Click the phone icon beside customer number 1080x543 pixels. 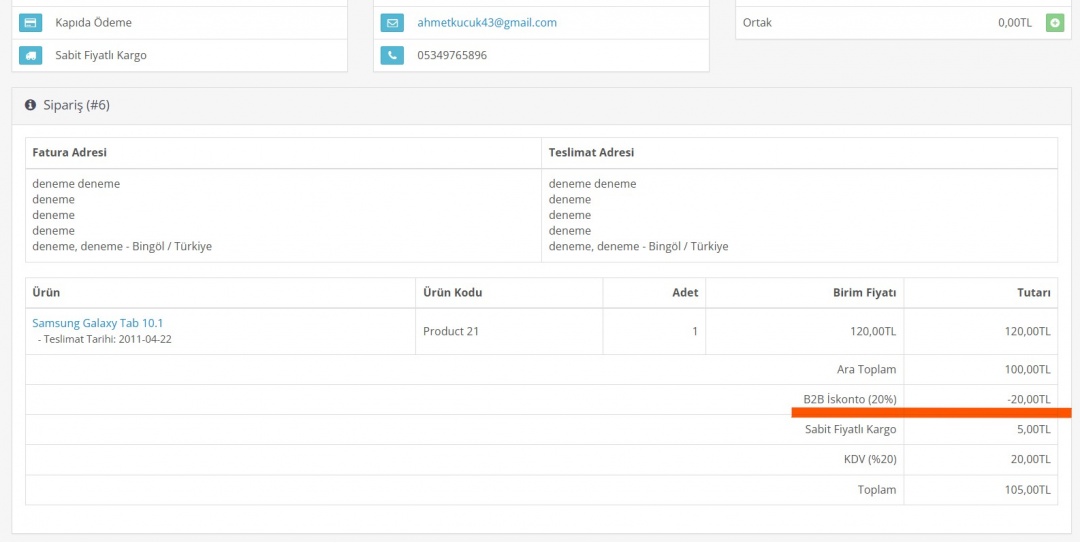tap(392, 55)
